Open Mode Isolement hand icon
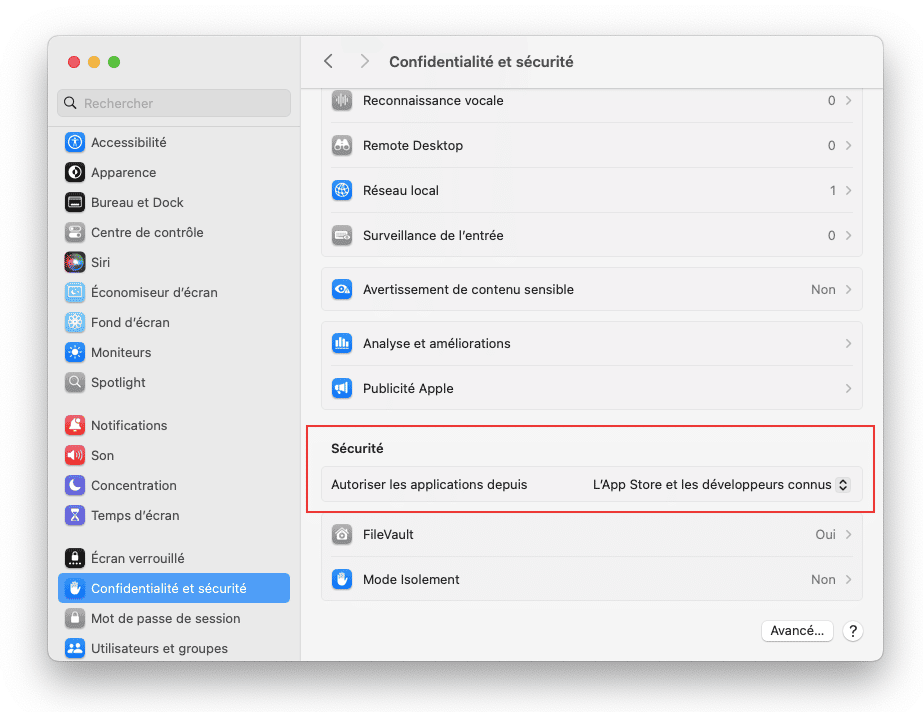Image resolution: width=923 pixels, height=712 pixels. [x=342, y=580]
